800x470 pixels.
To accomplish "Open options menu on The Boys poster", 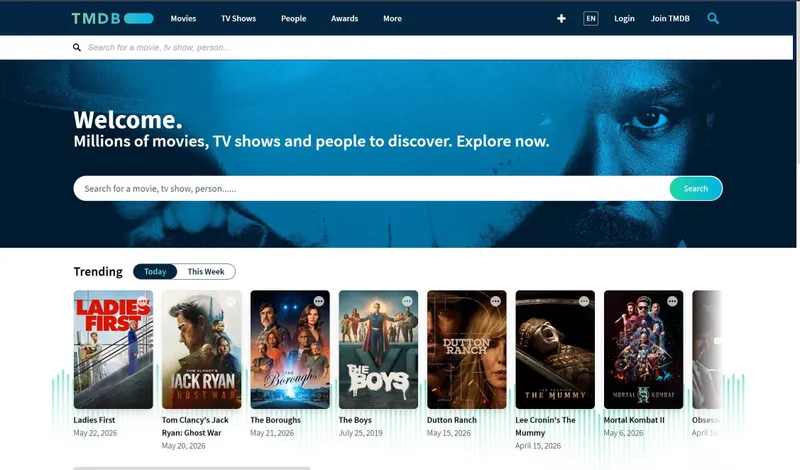I will [407, 301].
